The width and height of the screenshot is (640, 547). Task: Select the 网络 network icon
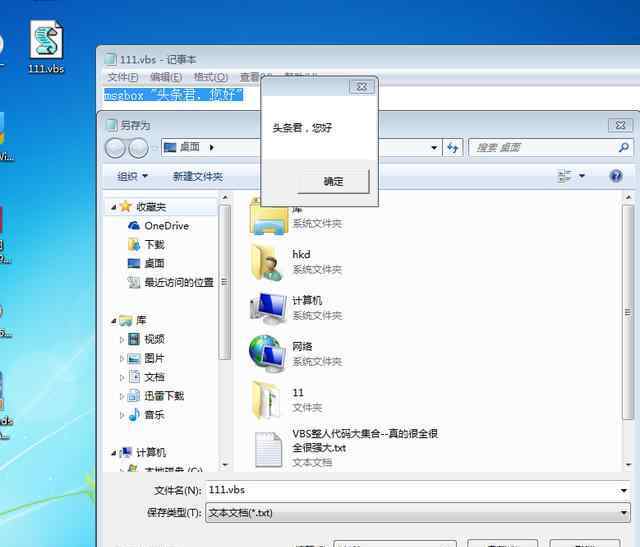[267, 353]
